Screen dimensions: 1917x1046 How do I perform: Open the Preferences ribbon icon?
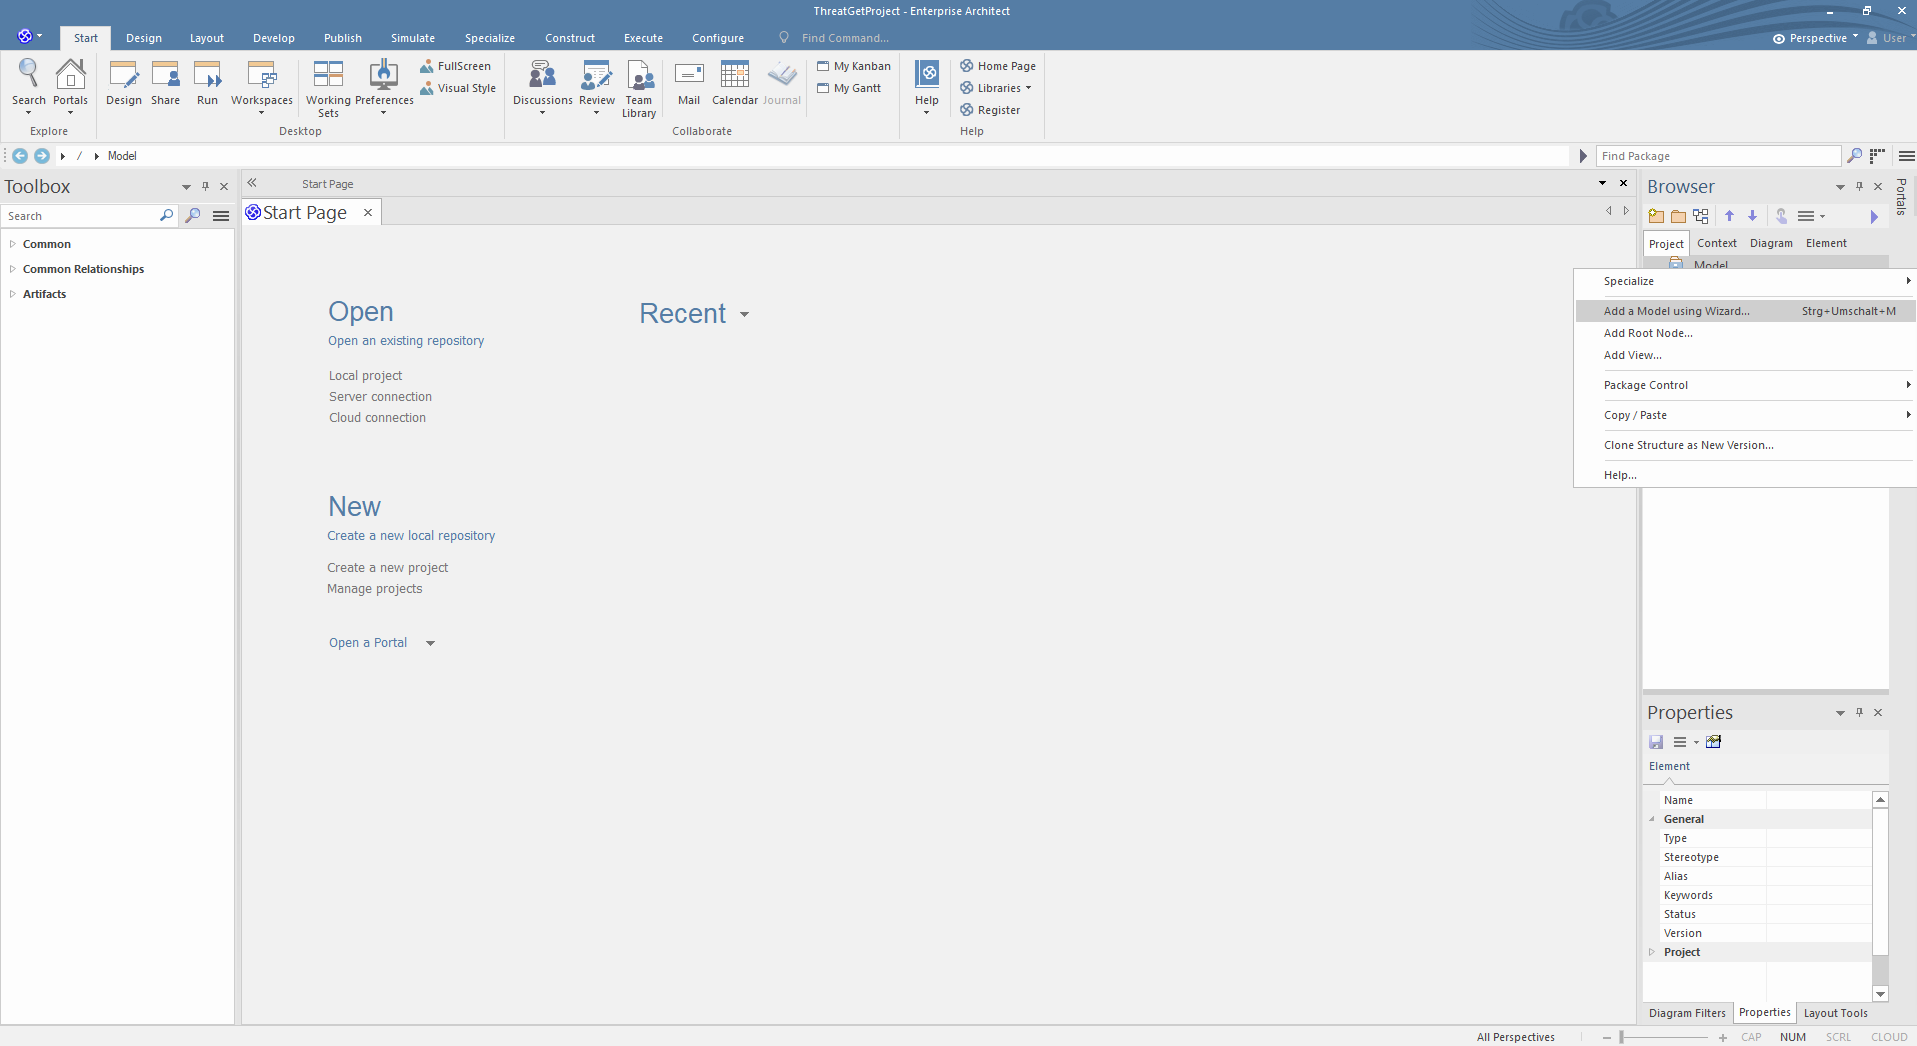384,75
